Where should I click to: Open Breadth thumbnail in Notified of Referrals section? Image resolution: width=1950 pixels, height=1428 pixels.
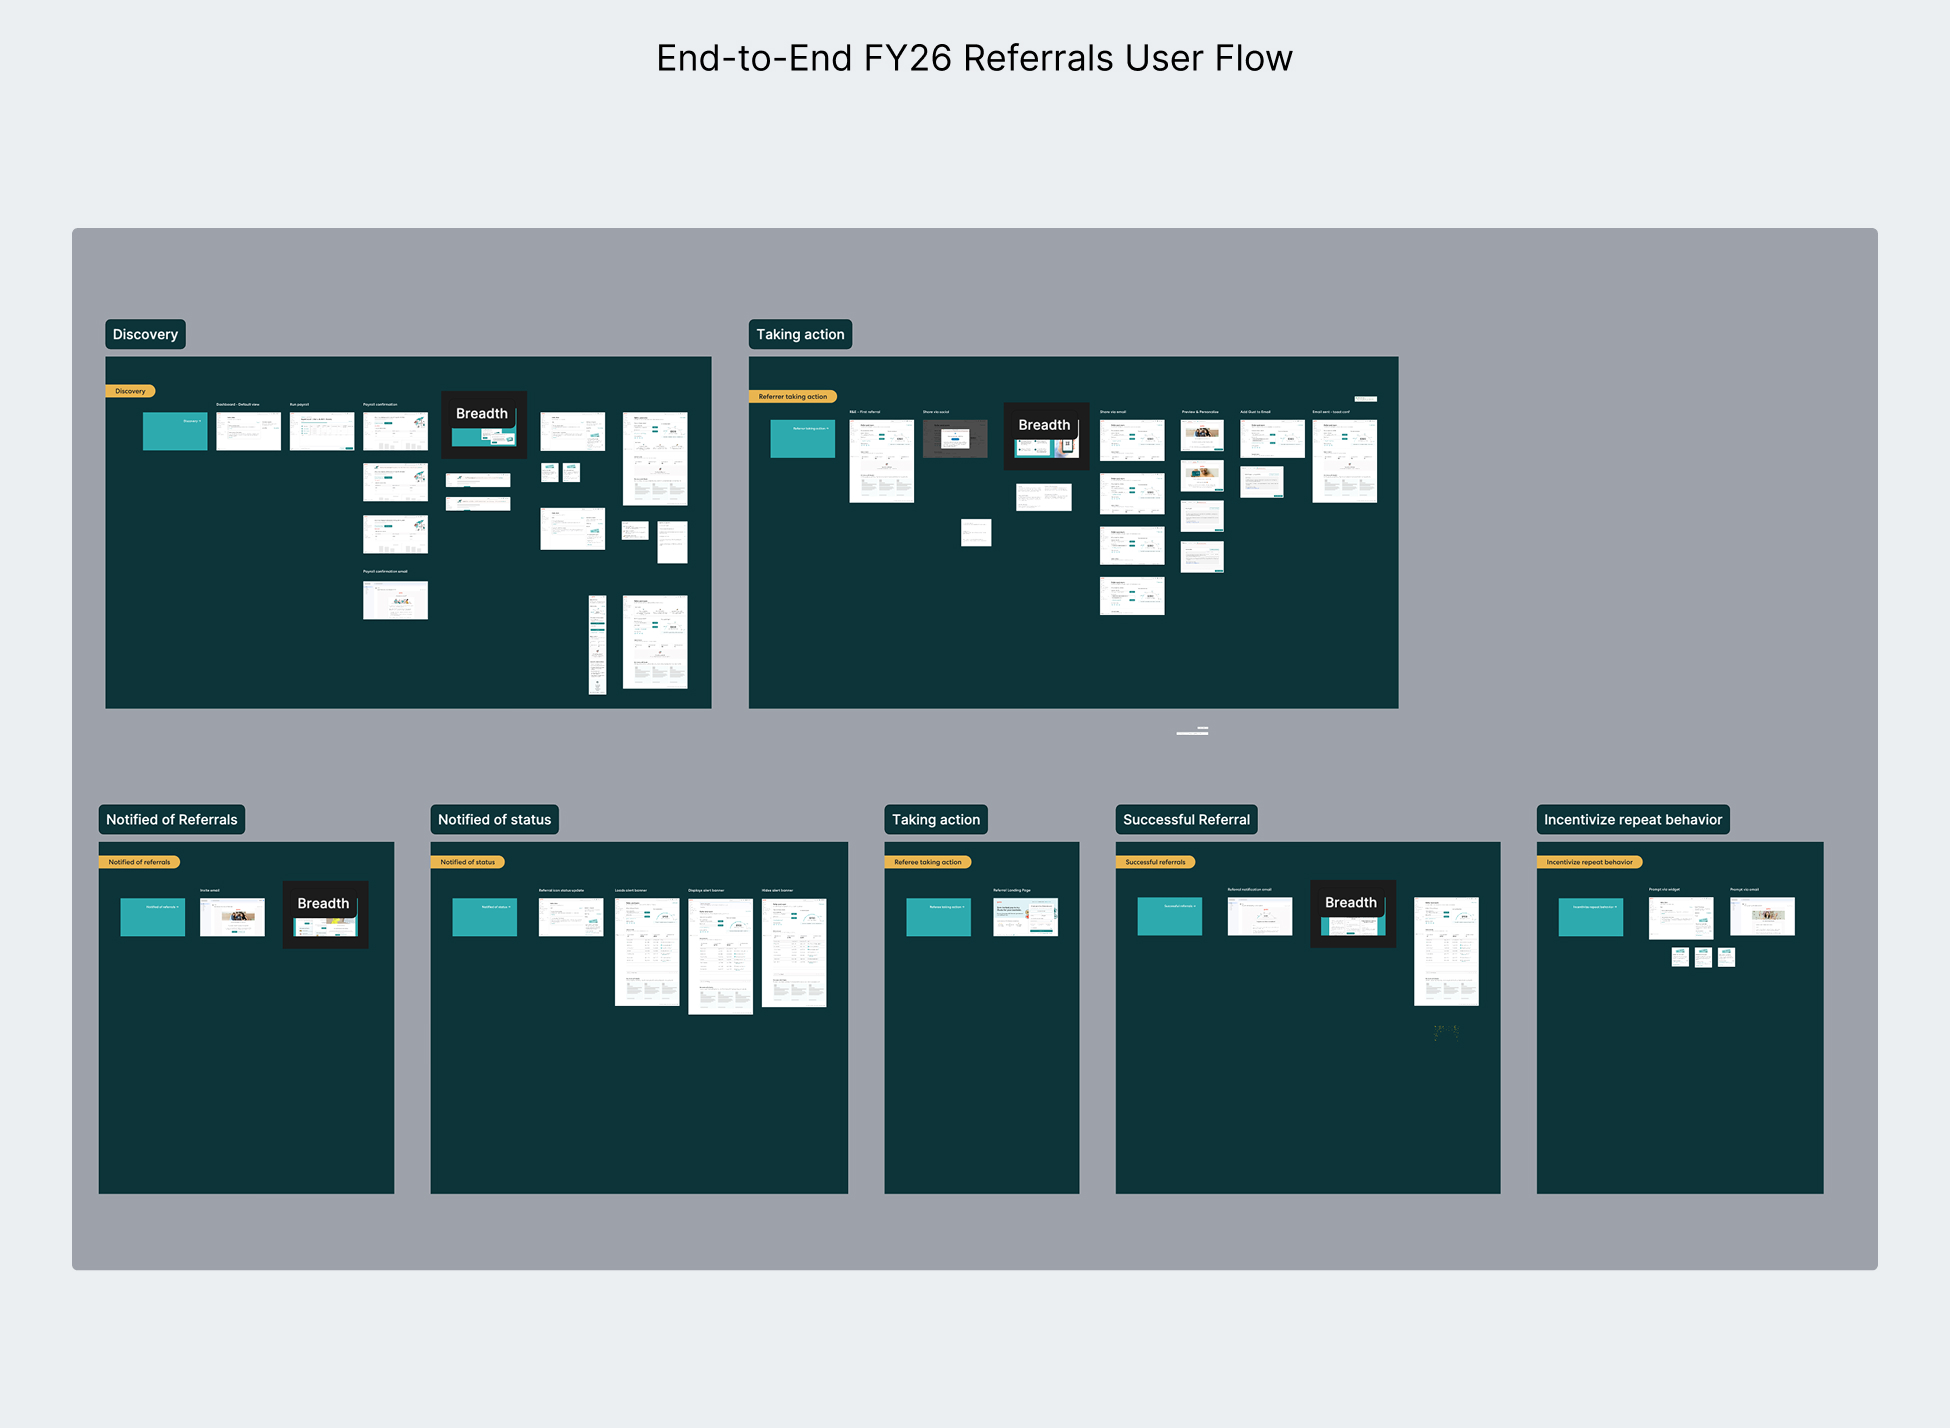click(x=325, y=914)
